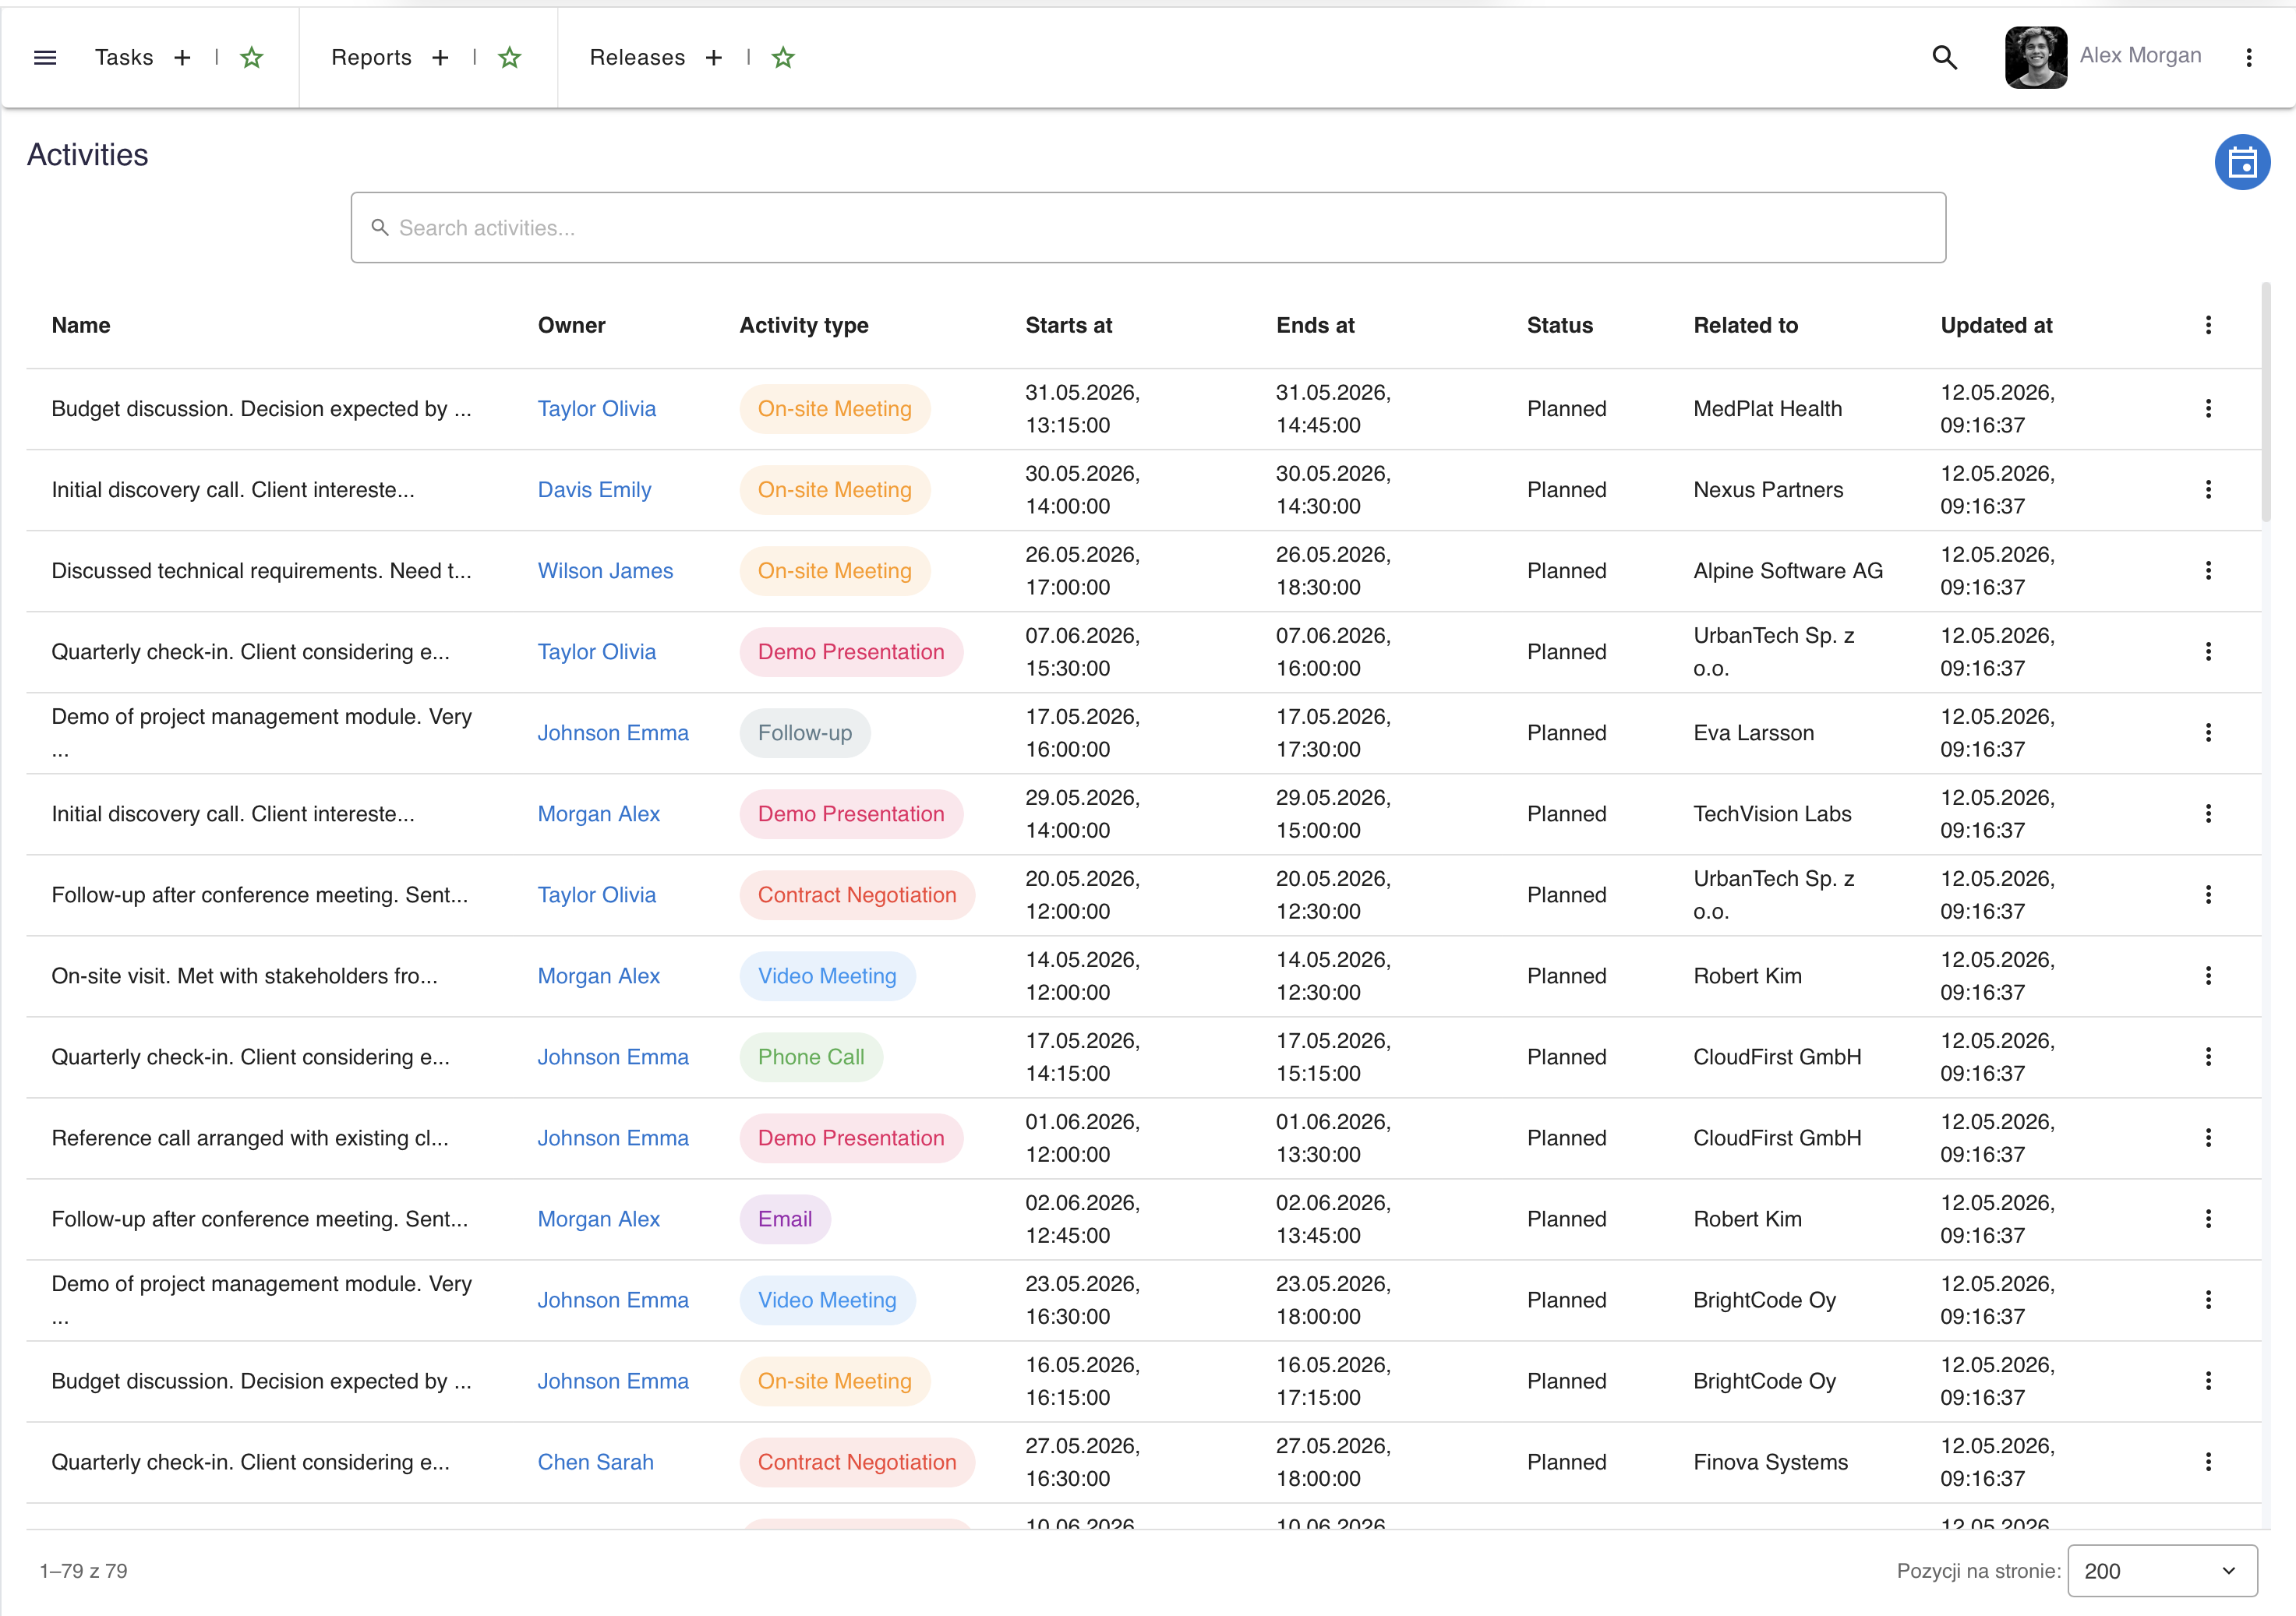
Task: Sort by Starts at column header
Action: [x=1068, y=325]
